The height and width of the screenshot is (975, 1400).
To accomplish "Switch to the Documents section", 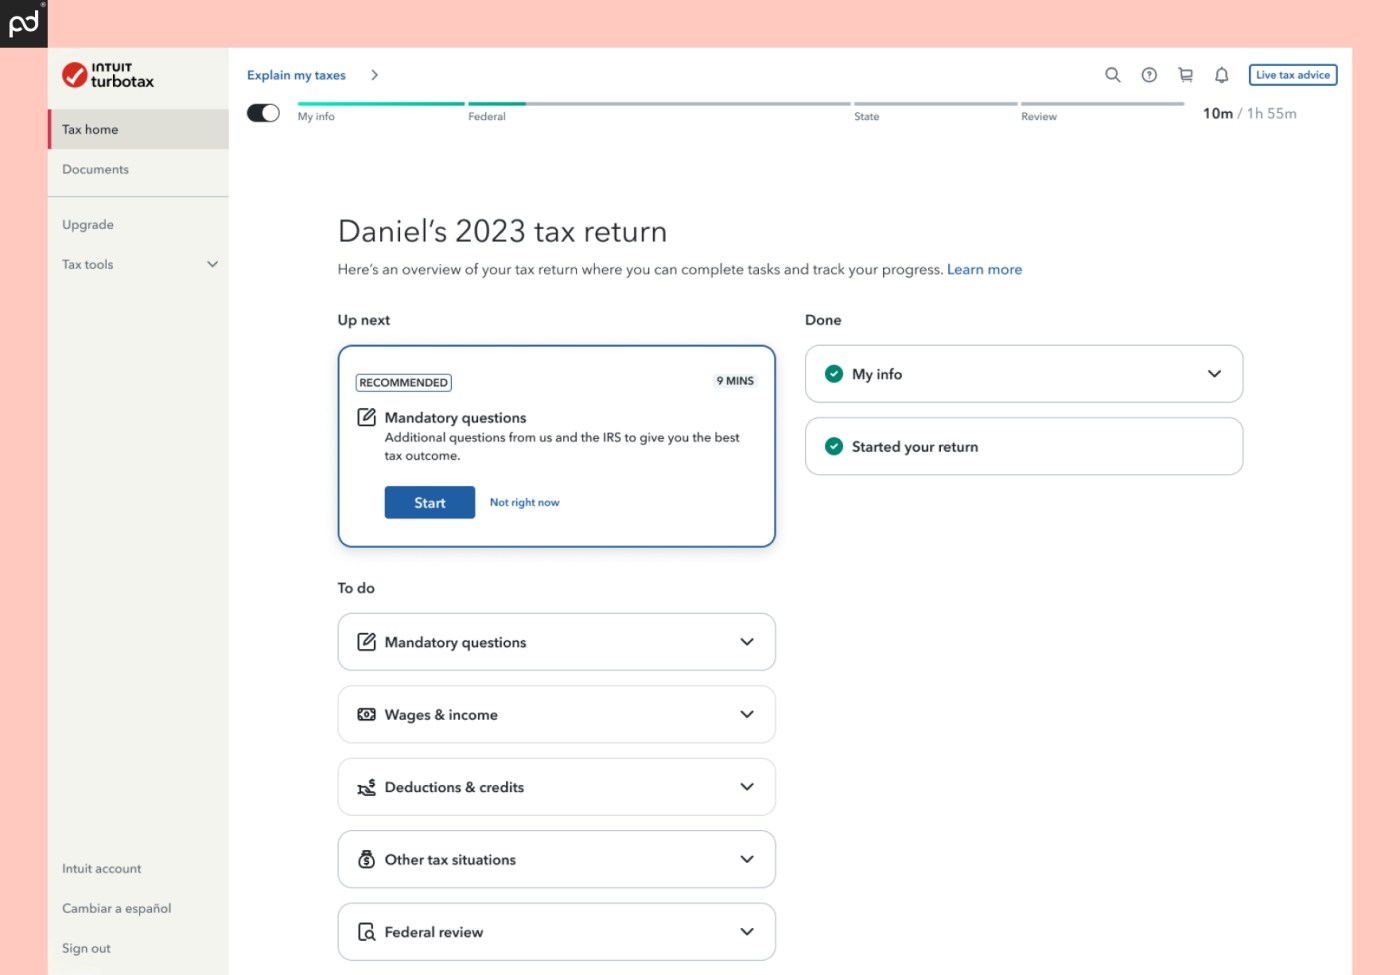I will point(95,169).
